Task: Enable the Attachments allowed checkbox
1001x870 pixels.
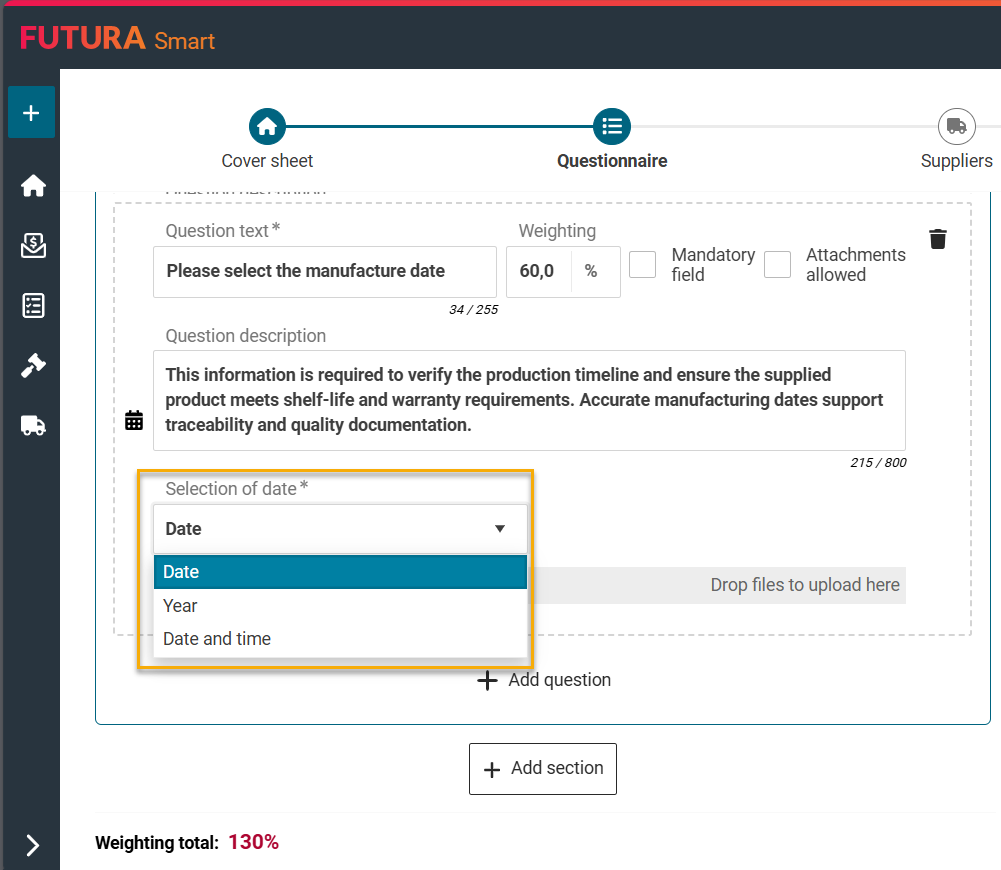Action: click(777, 264)
